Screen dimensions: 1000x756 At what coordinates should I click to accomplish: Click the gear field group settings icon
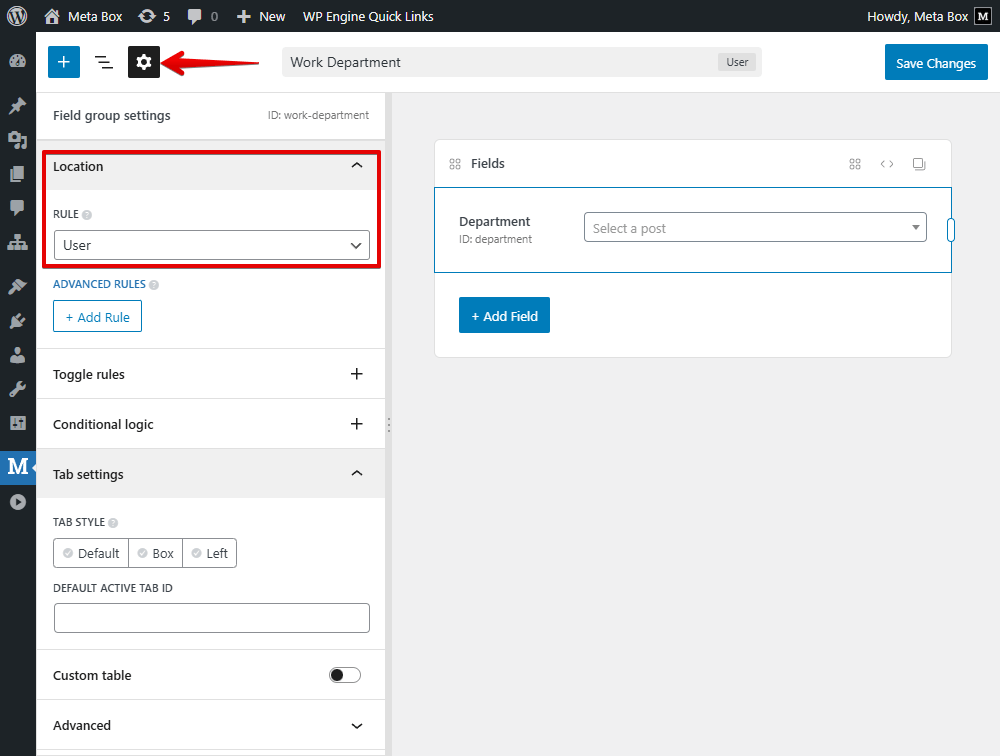click(x=144, y=62)
